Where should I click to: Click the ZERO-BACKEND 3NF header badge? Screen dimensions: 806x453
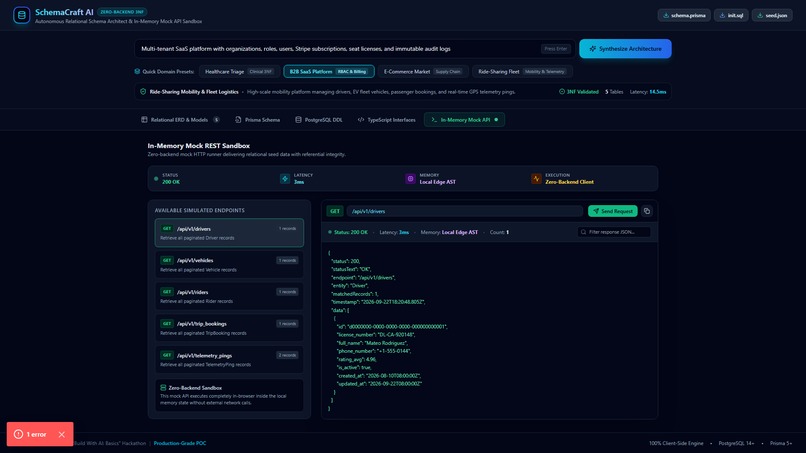point(122,12)
